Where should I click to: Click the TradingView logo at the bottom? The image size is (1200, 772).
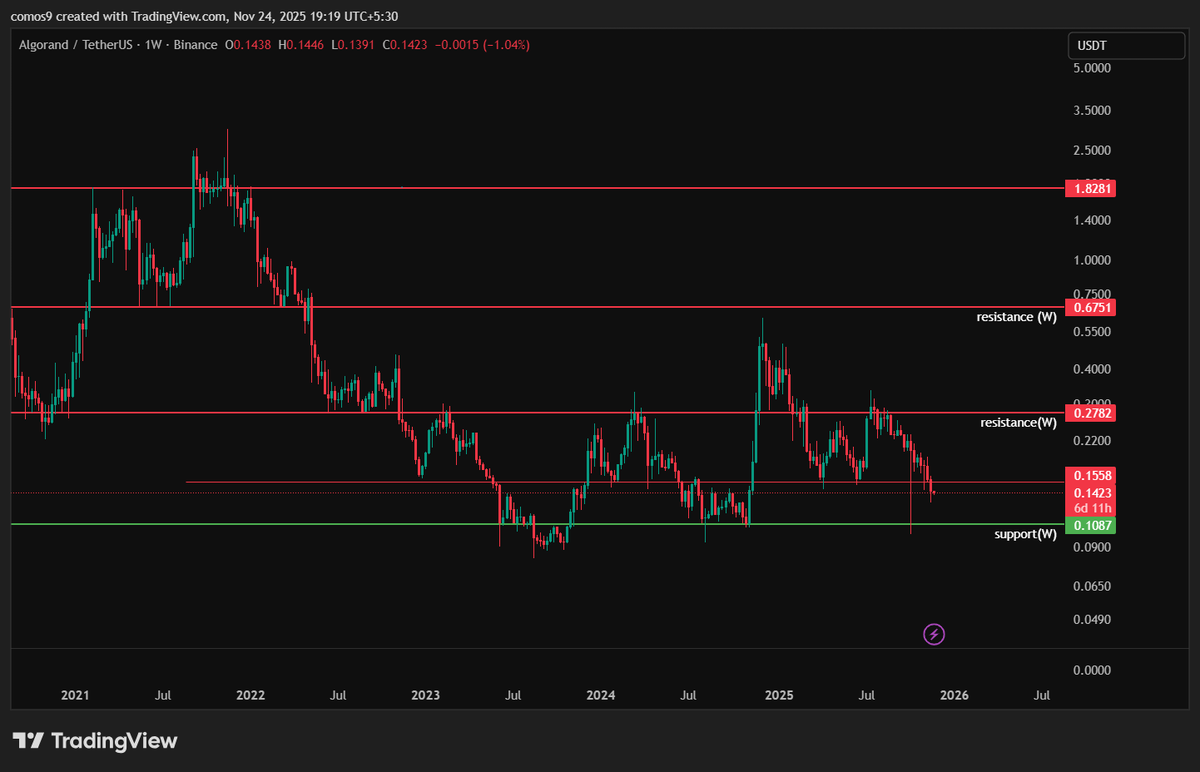(95, 741)
